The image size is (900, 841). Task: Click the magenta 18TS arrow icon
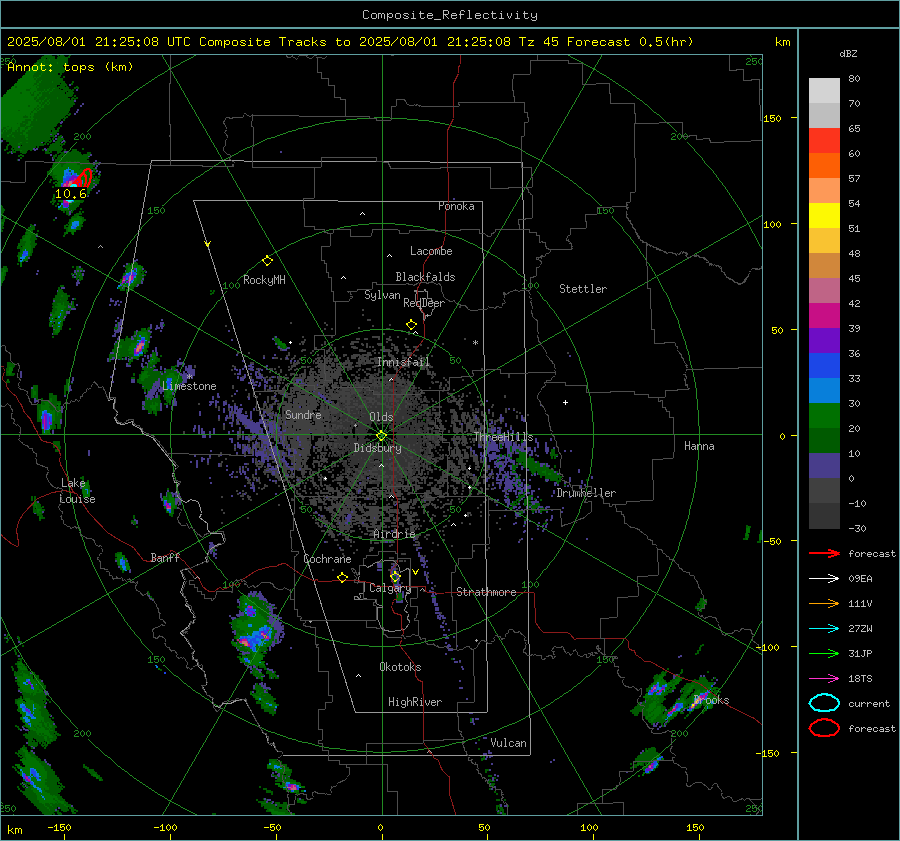pyautogui.click(x=824, y=679)
